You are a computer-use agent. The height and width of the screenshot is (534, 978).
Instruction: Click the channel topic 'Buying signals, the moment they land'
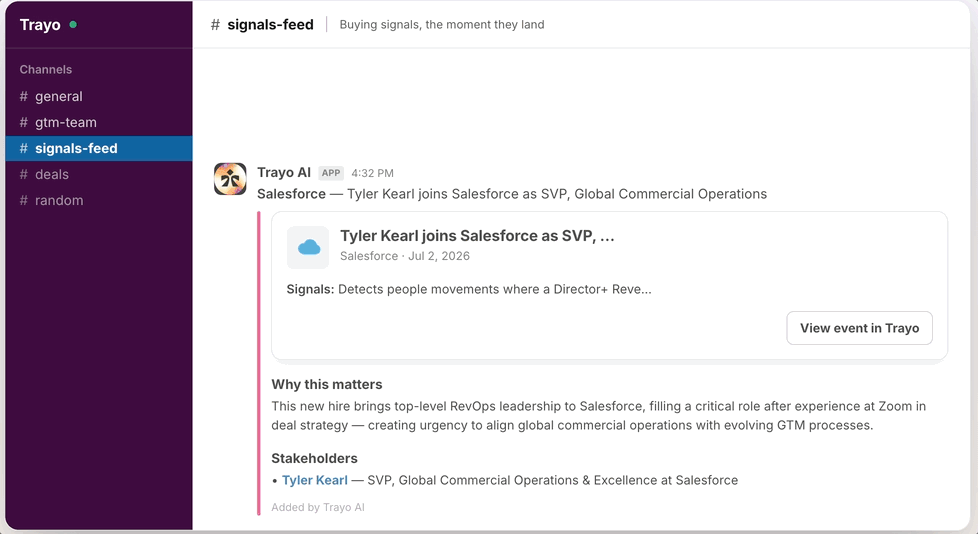(x=442, y=25)
